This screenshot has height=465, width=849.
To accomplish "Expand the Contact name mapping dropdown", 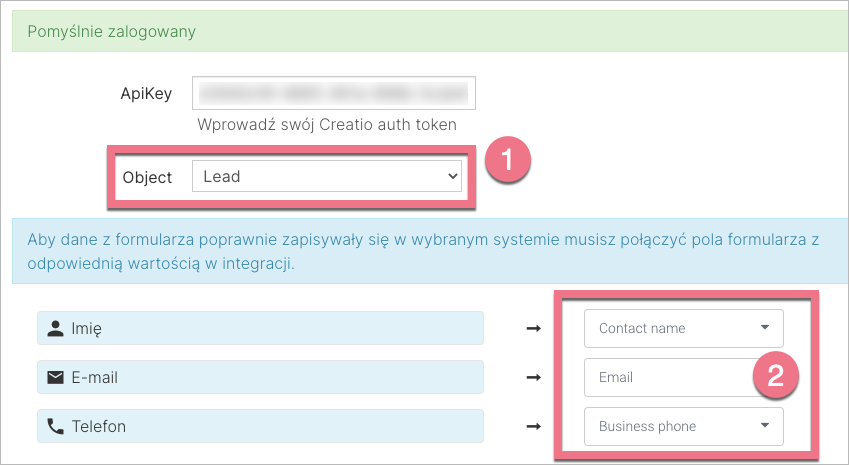I will pos(683,328).
